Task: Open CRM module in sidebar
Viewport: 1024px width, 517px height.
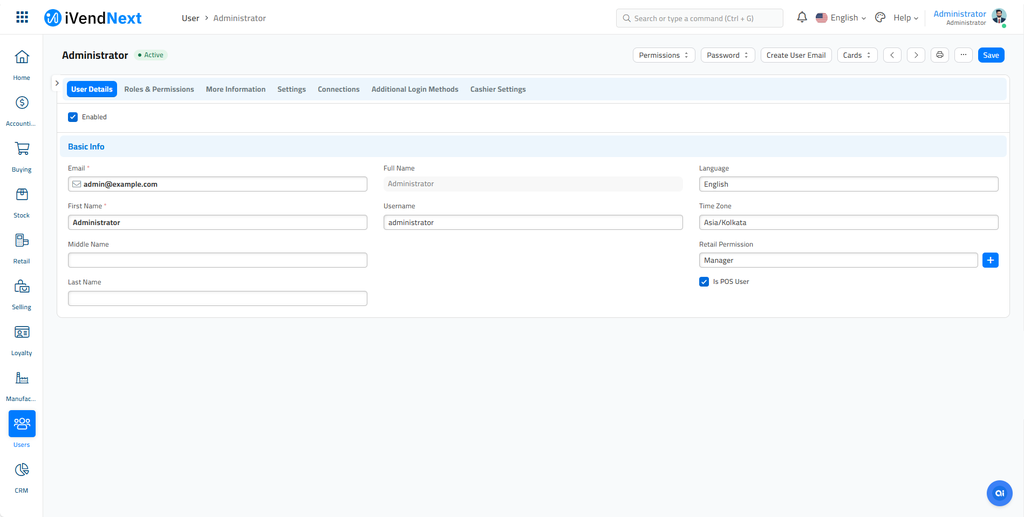Action: pos(22,477)
